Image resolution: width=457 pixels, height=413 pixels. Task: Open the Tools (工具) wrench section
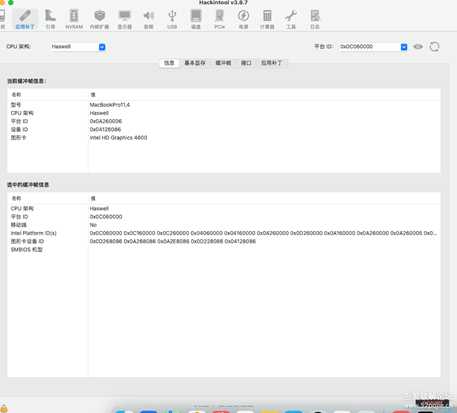click(291, 19)
